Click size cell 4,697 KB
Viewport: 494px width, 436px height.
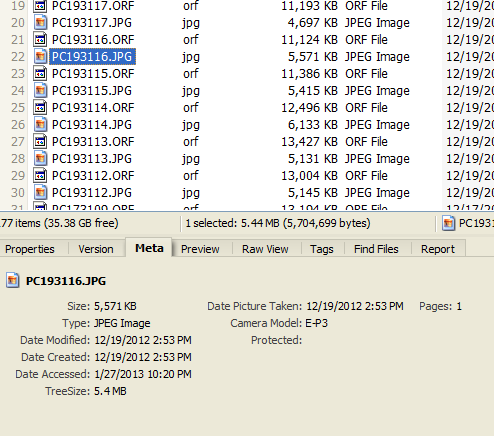(x=313, y=23)
